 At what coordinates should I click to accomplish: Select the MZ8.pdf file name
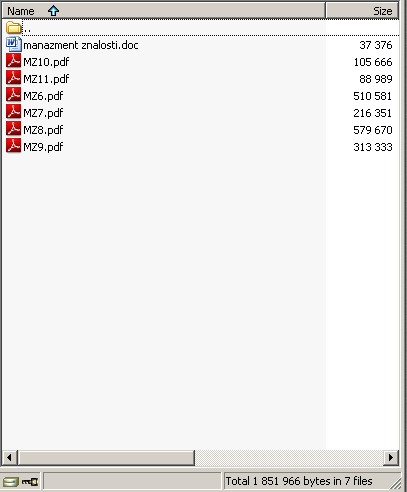click(x=43, y=130)
